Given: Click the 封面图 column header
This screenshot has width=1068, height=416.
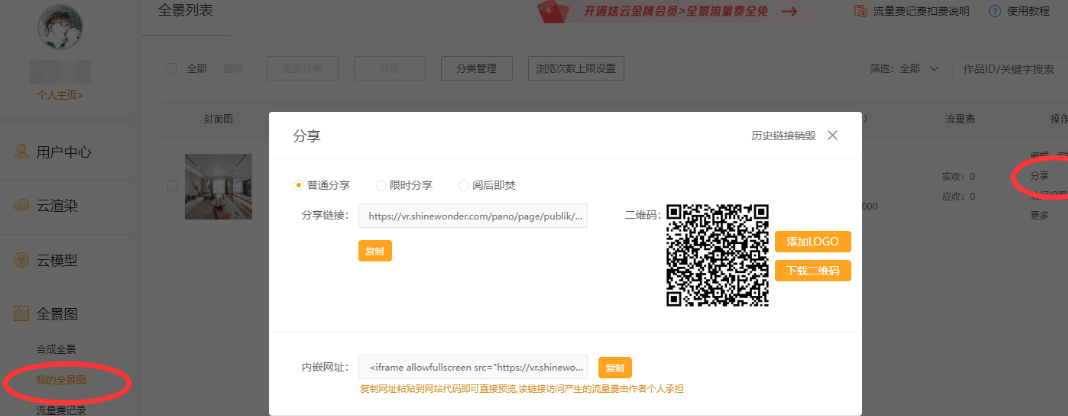Looking at the screenshot, I should point(218,119).
